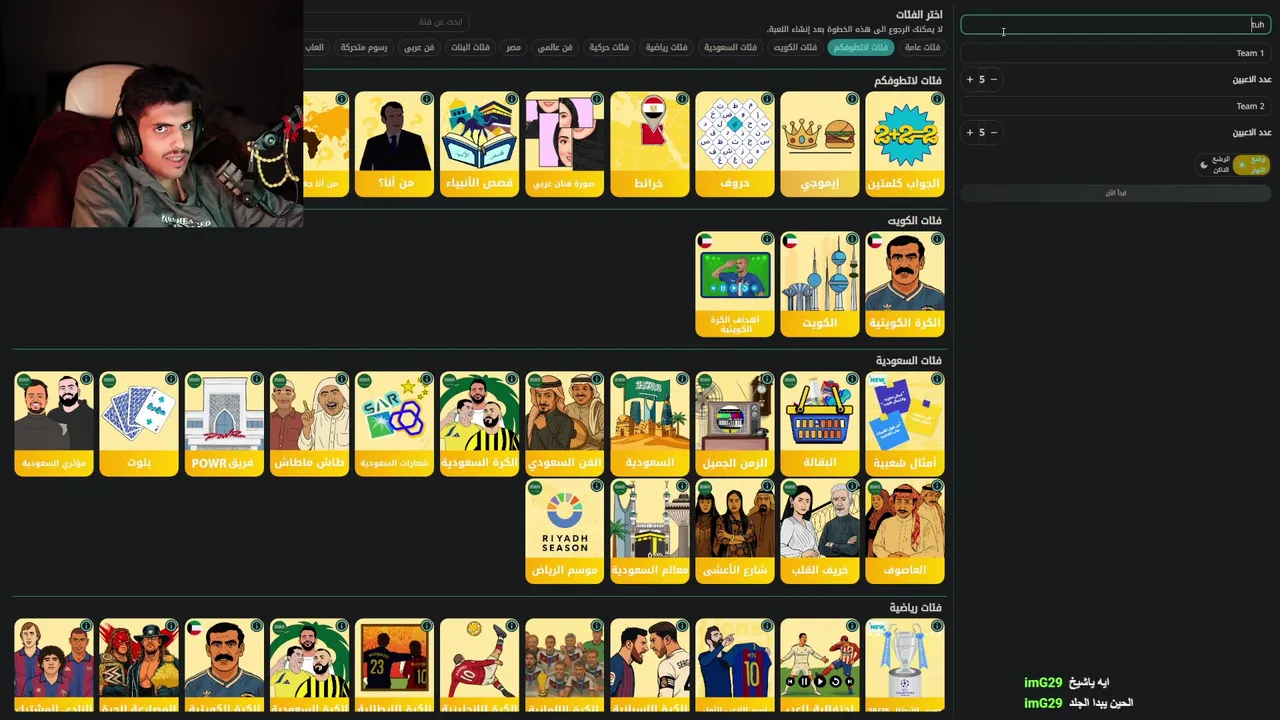Open info icon on بلوت card
The width and height of the screenshot is (1280, 720).
pyautogui.click(x=172, y=379)
